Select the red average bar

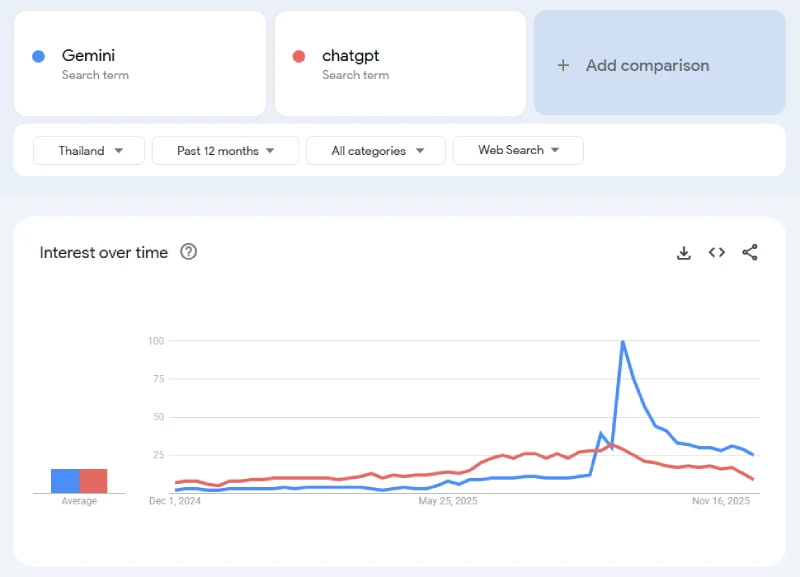pos(93,481)
